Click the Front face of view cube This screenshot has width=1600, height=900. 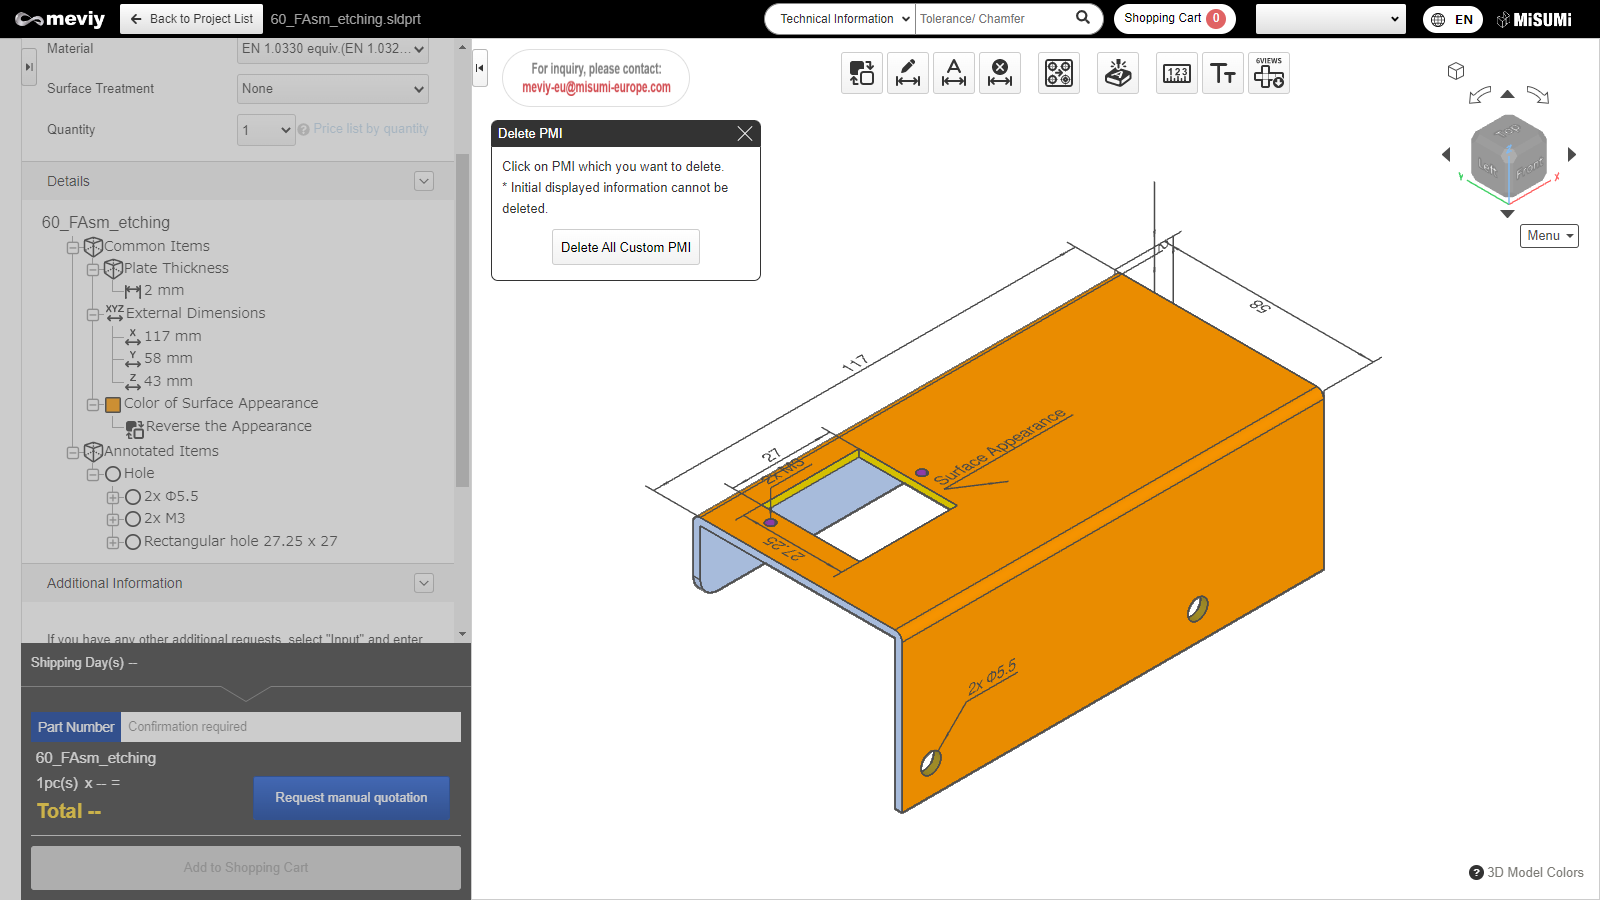[1529, 169]
